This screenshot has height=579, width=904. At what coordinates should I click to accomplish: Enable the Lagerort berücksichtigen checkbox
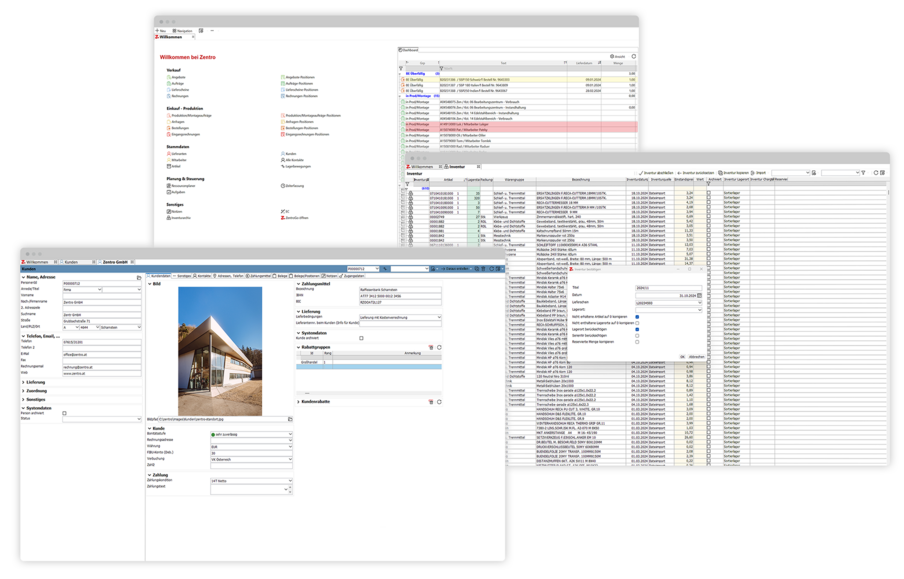pyautogui.click(x=636, y=329)
